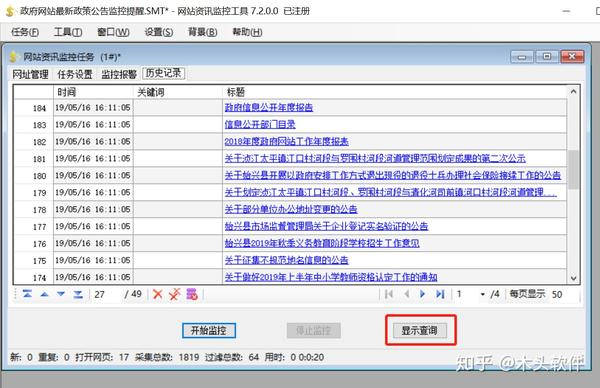Switch to the 监控报警 tab
The image size is (600, 388).
pyautogui.click(x=119, y=74)
